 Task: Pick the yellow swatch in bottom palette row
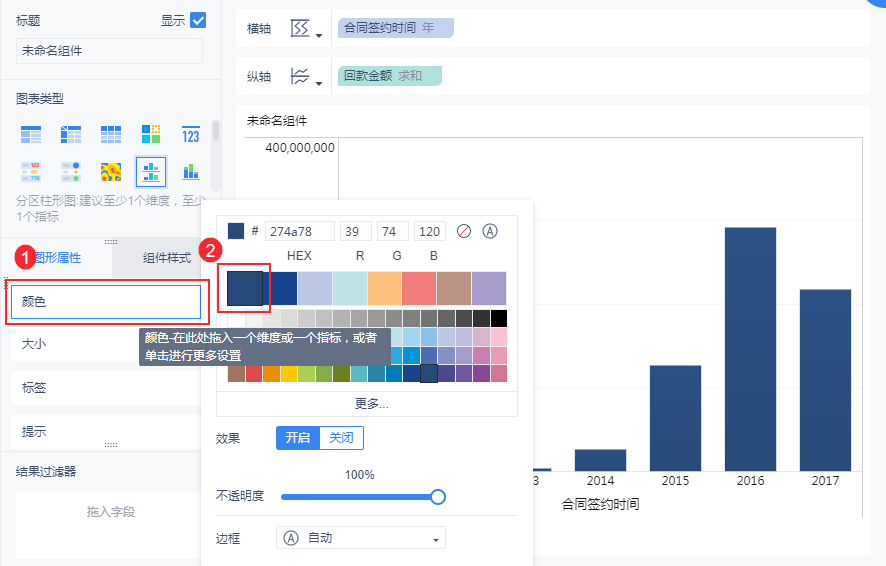point(289,373)
